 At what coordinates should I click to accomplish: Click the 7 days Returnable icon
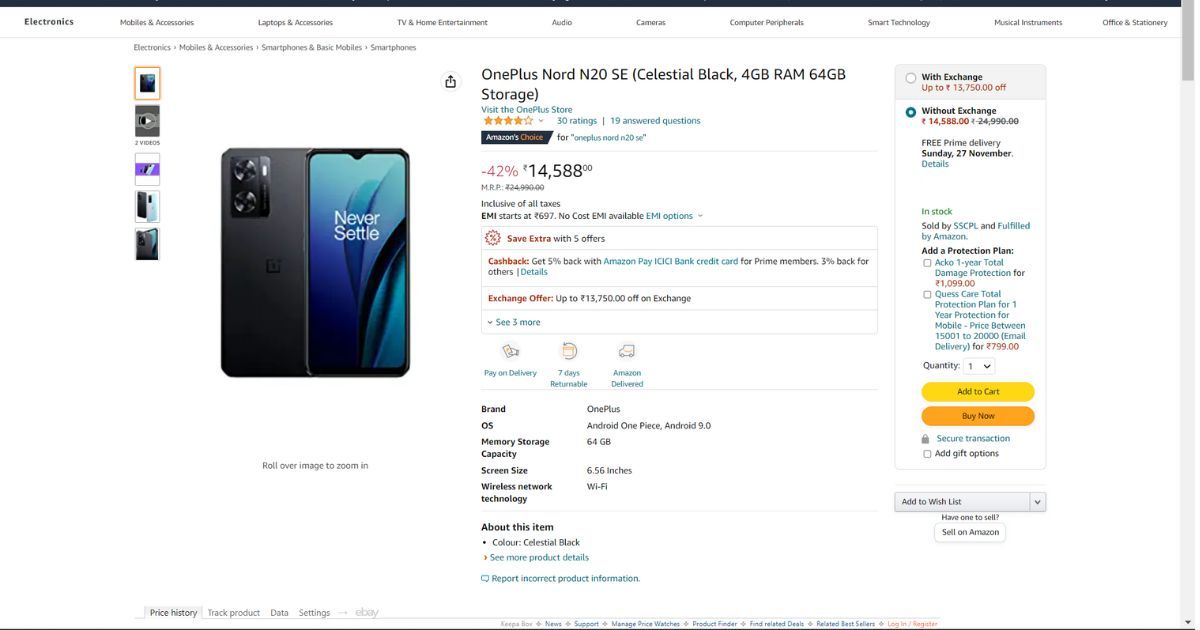(569, 351)
